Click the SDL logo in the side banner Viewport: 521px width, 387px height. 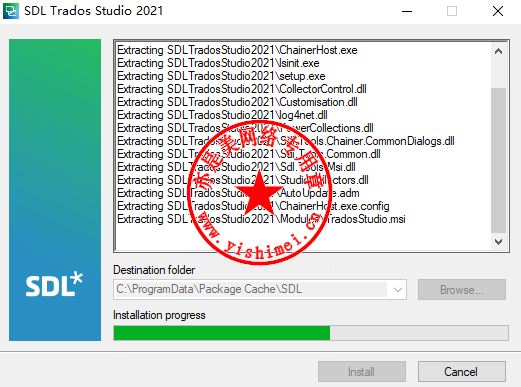pos(54,284)
